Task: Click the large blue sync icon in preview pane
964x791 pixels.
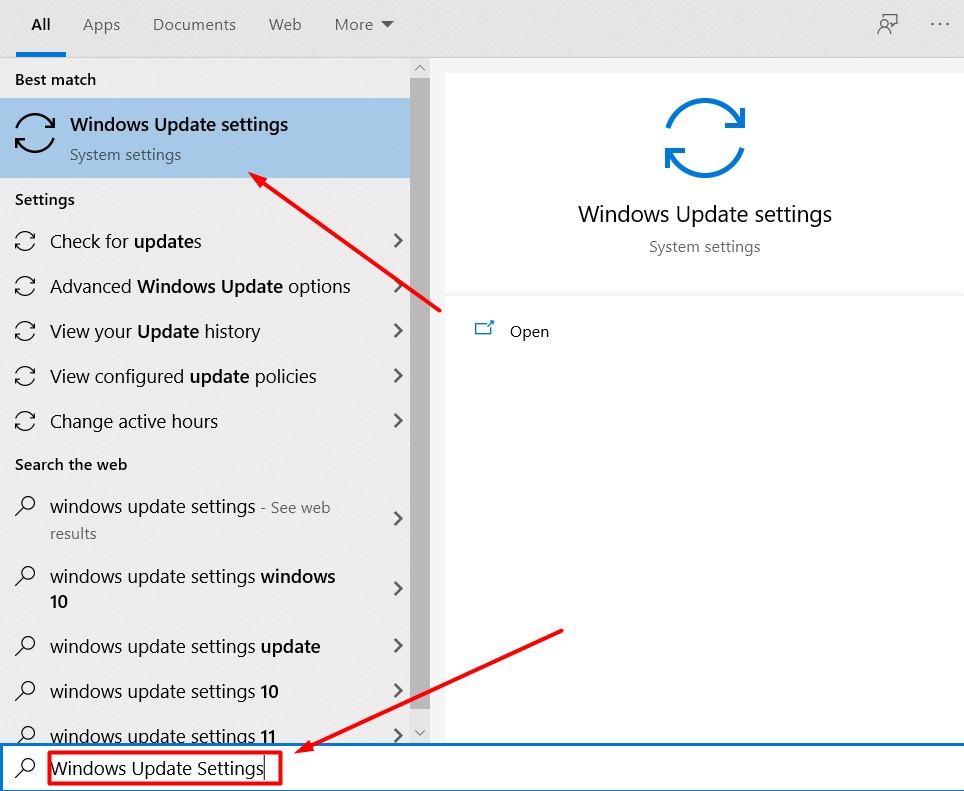Action: click(705, 138)
